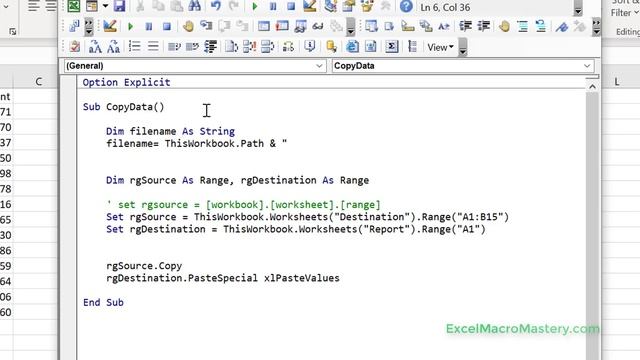Click the Option Explicit line

click(x=127, y=82)
